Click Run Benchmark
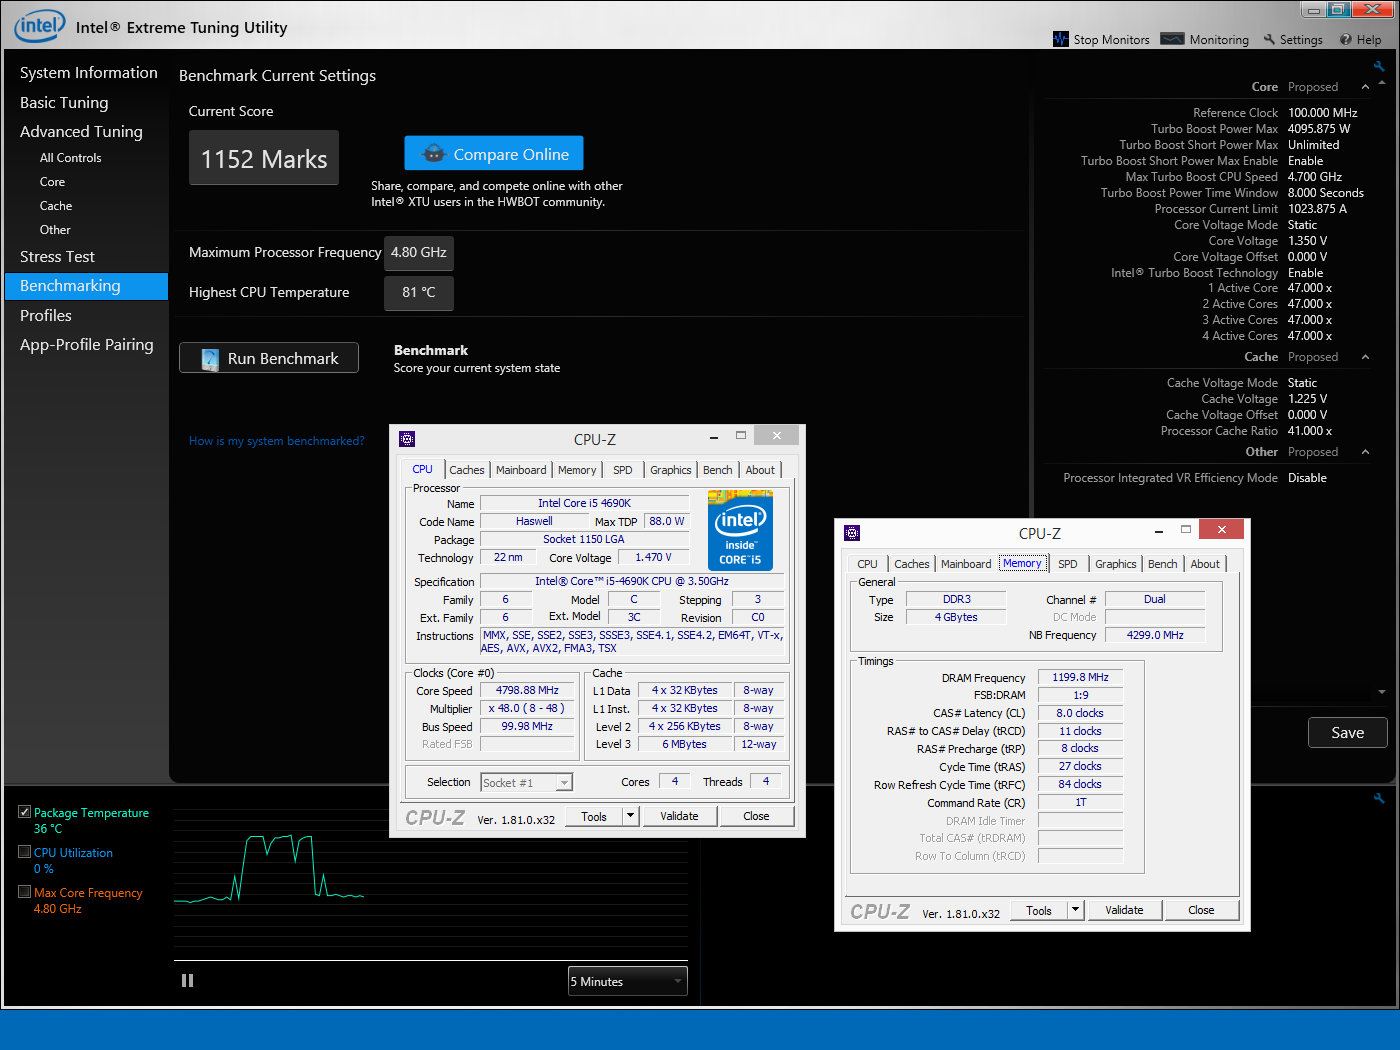1400x1050 pixels. point(269,358)
